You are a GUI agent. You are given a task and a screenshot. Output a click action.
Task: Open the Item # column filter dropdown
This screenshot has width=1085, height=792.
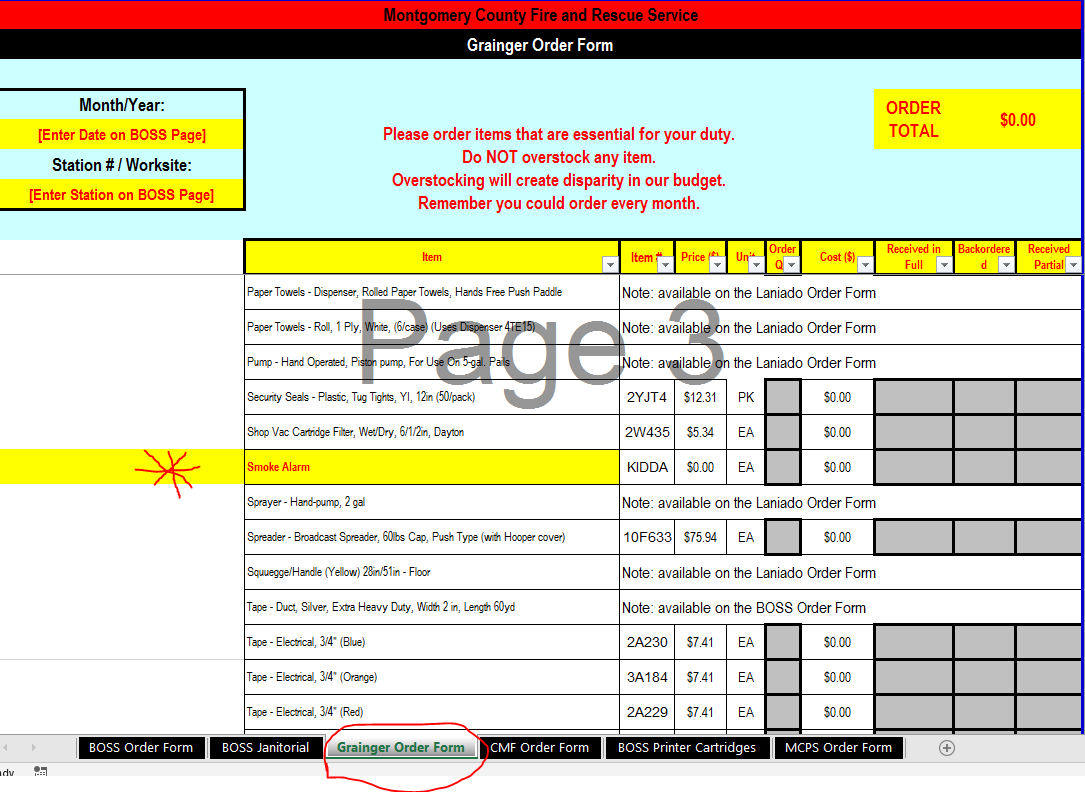coord(665,265)
